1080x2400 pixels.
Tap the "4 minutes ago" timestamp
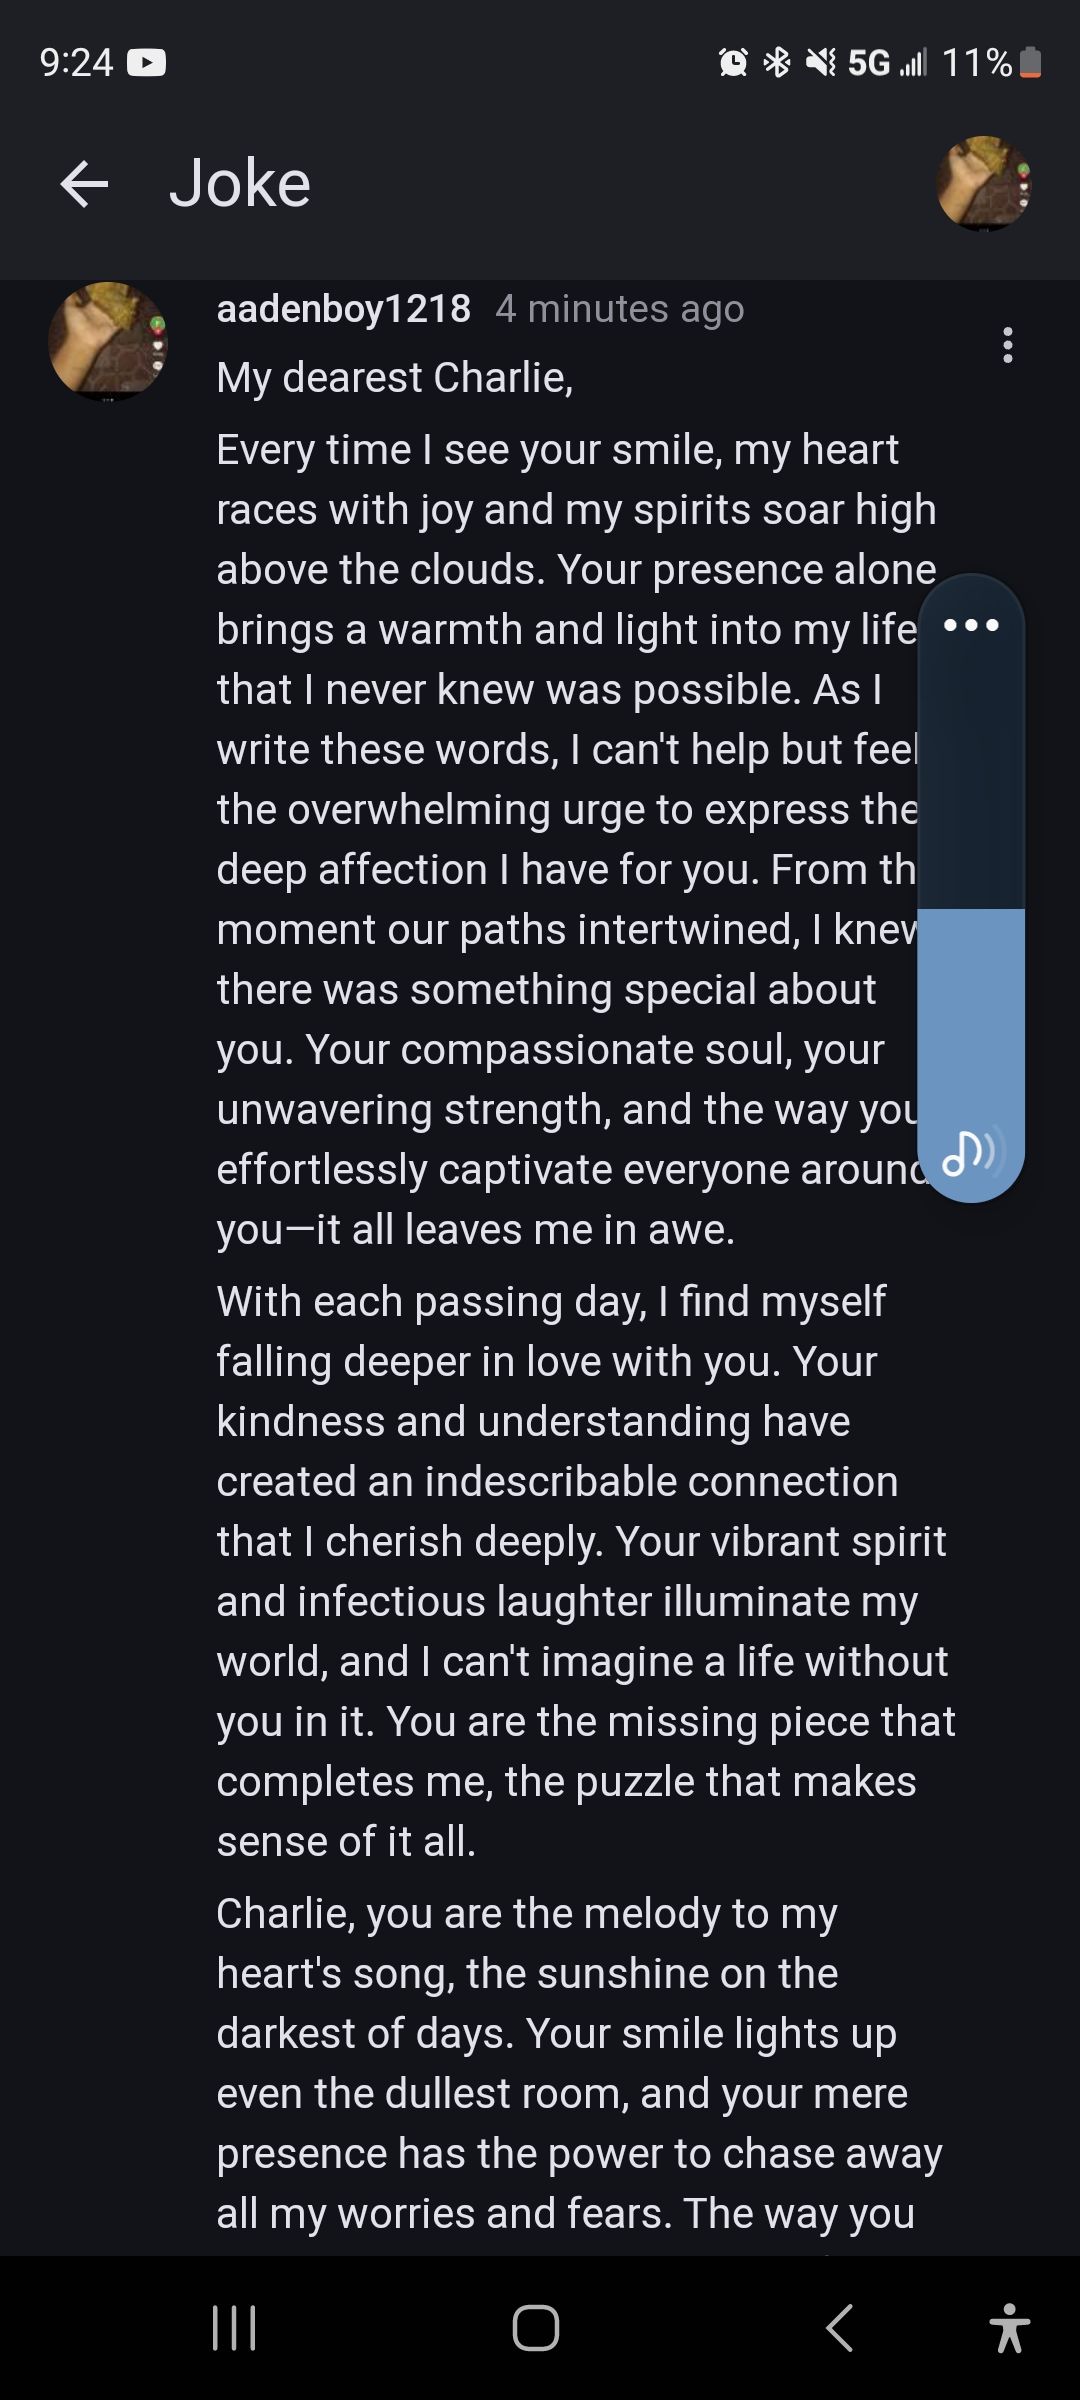pyautogui.click(x=620, y=309)
